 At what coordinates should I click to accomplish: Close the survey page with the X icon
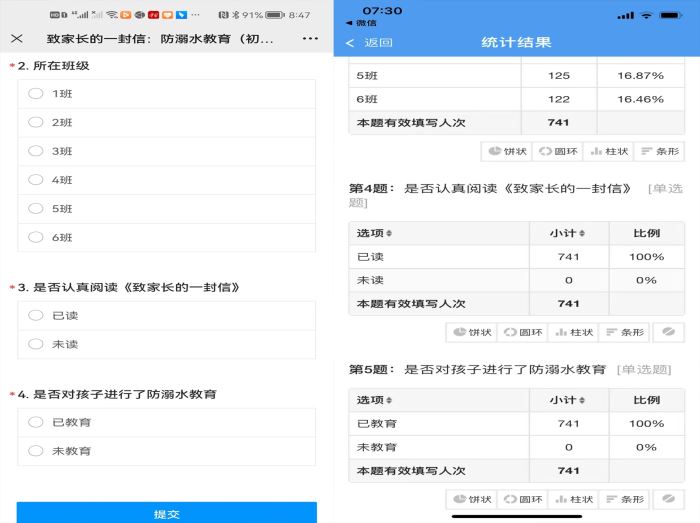pyautogui.click(x=17, y=38)
